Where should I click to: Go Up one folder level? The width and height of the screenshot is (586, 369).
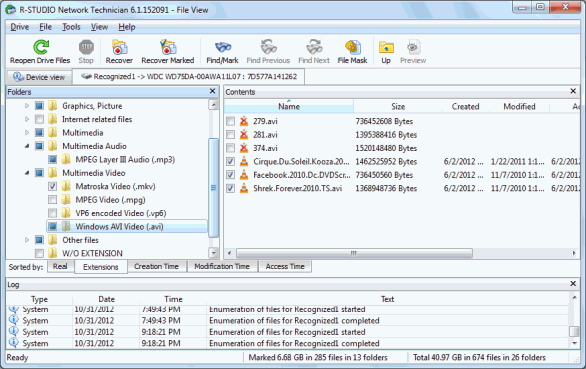pyautogui.click(x=386, y=47)
